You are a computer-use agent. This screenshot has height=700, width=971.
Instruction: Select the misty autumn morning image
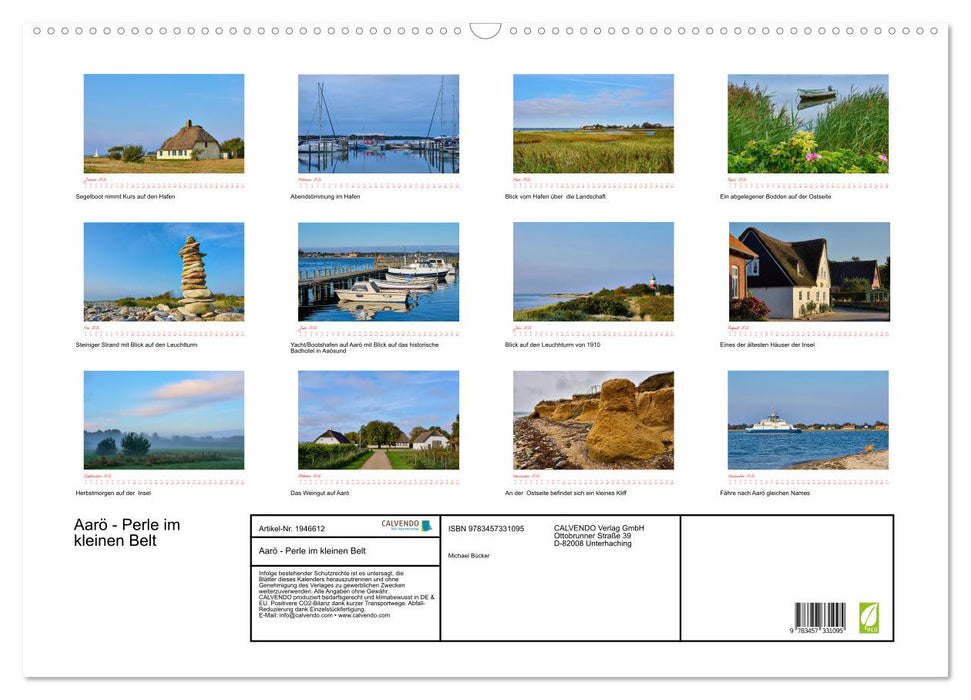163,420
